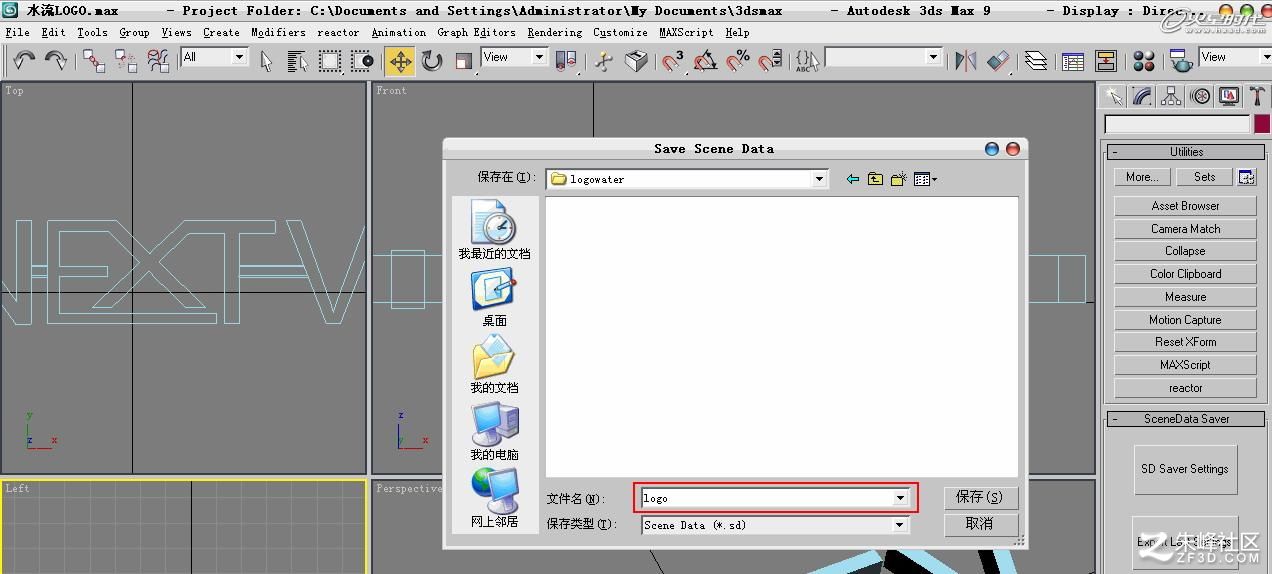Expand the file name dropdown arrow

(900, 498)
